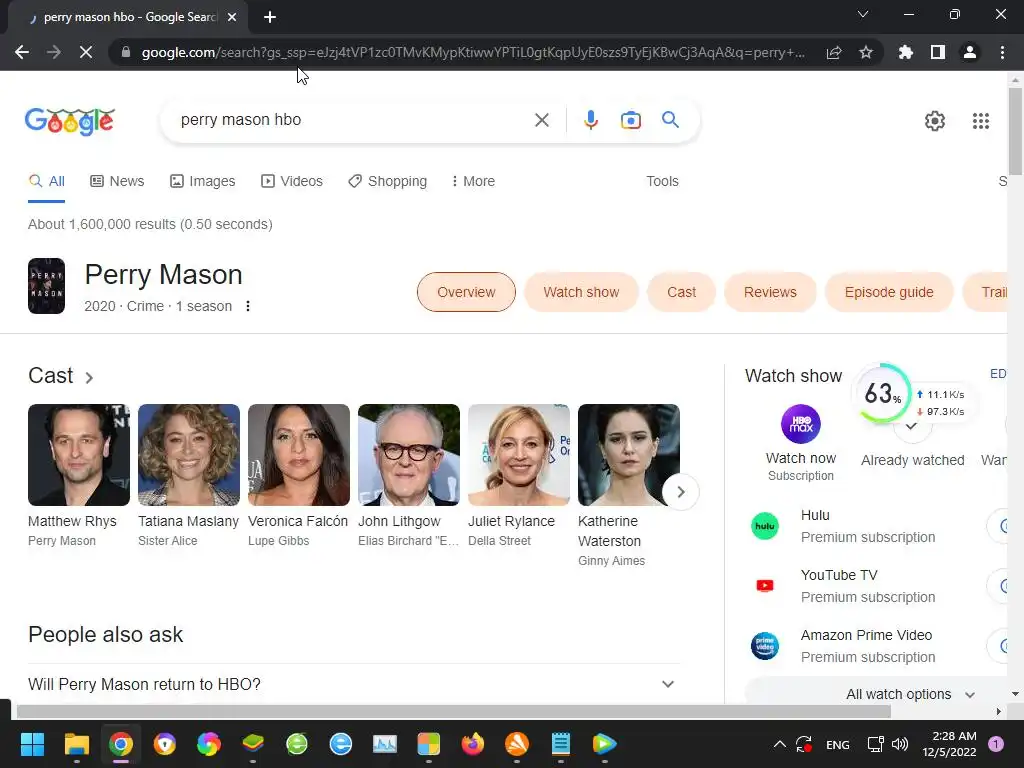The width and height of the screenshot is (1024, 768).
Task: Open Veronica Falcón cast entry
Action: tap(298, 475)
